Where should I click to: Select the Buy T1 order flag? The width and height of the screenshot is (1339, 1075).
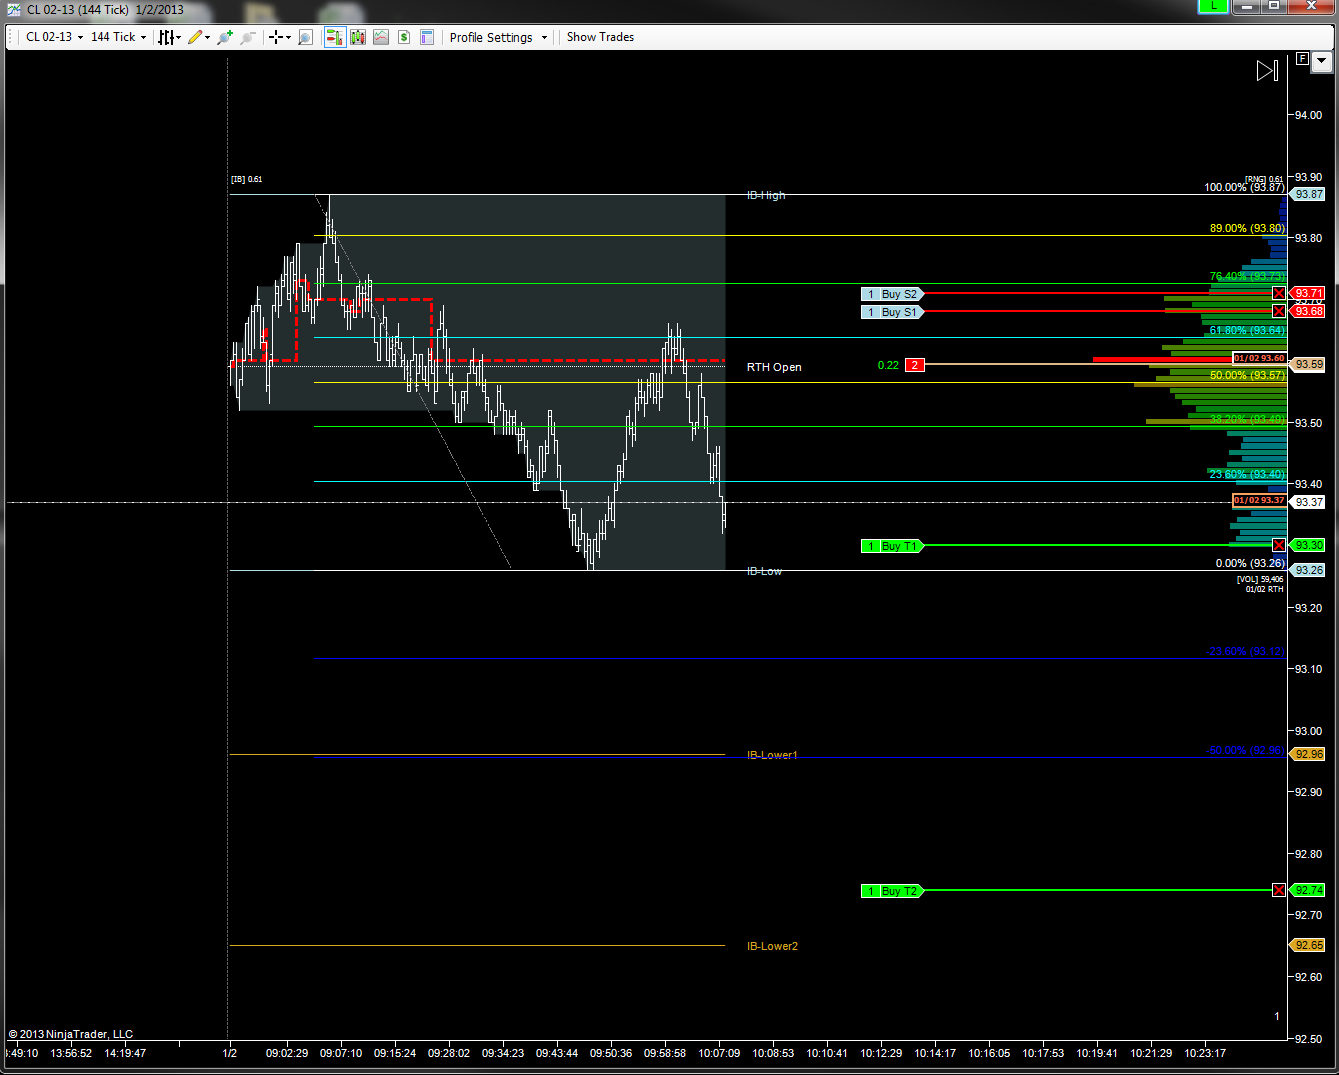coord(892,546)
